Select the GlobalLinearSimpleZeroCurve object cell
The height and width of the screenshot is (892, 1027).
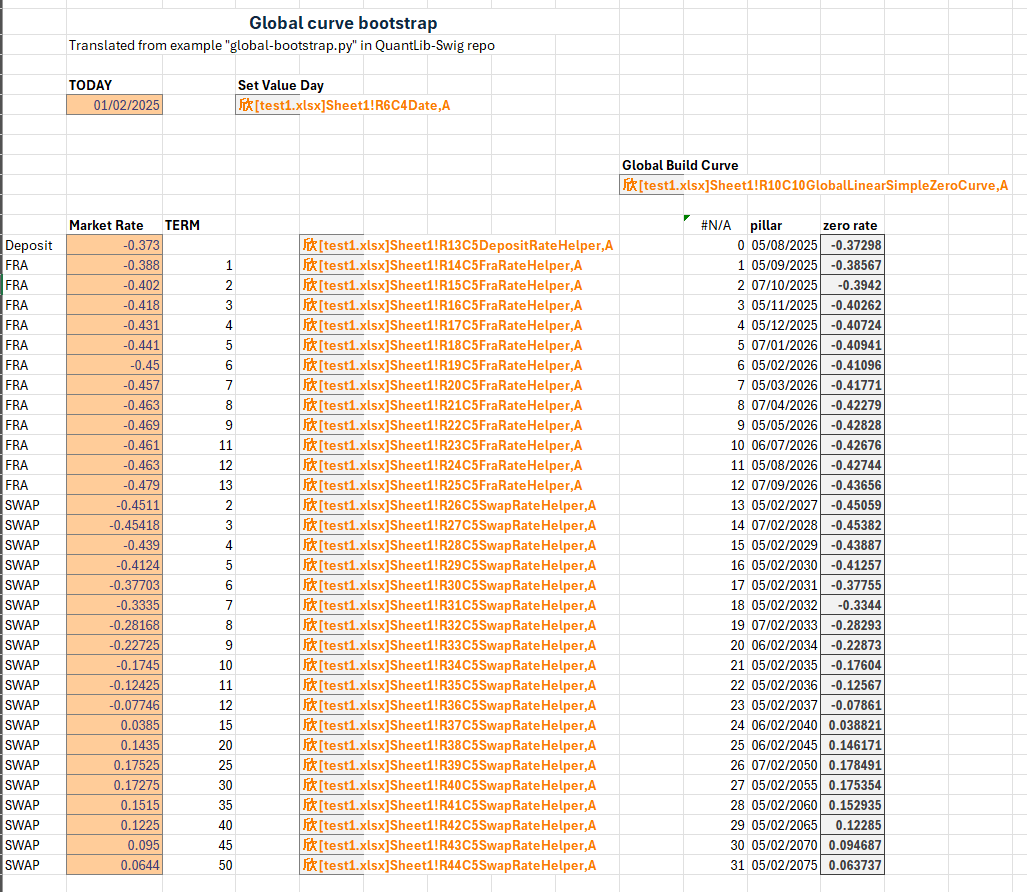pyautogui.click(x=815, y=185)
